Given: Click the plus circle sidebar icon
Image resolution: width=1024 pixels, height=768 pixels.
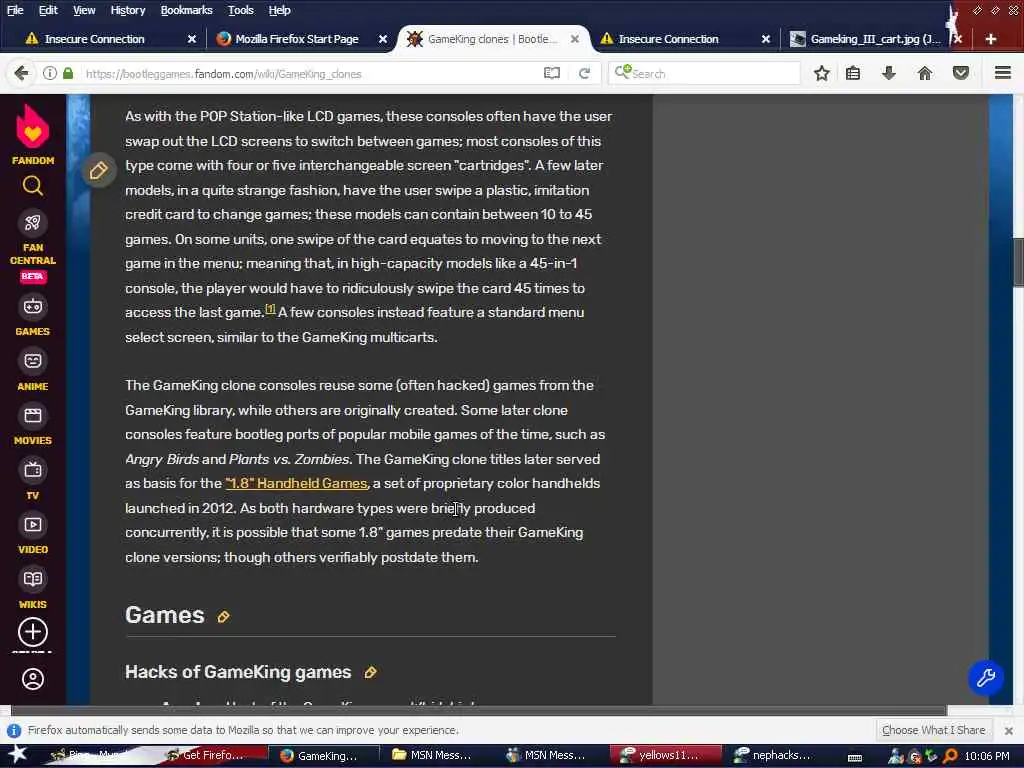Looking at the screenshot, I should click(x=33, y=632).
